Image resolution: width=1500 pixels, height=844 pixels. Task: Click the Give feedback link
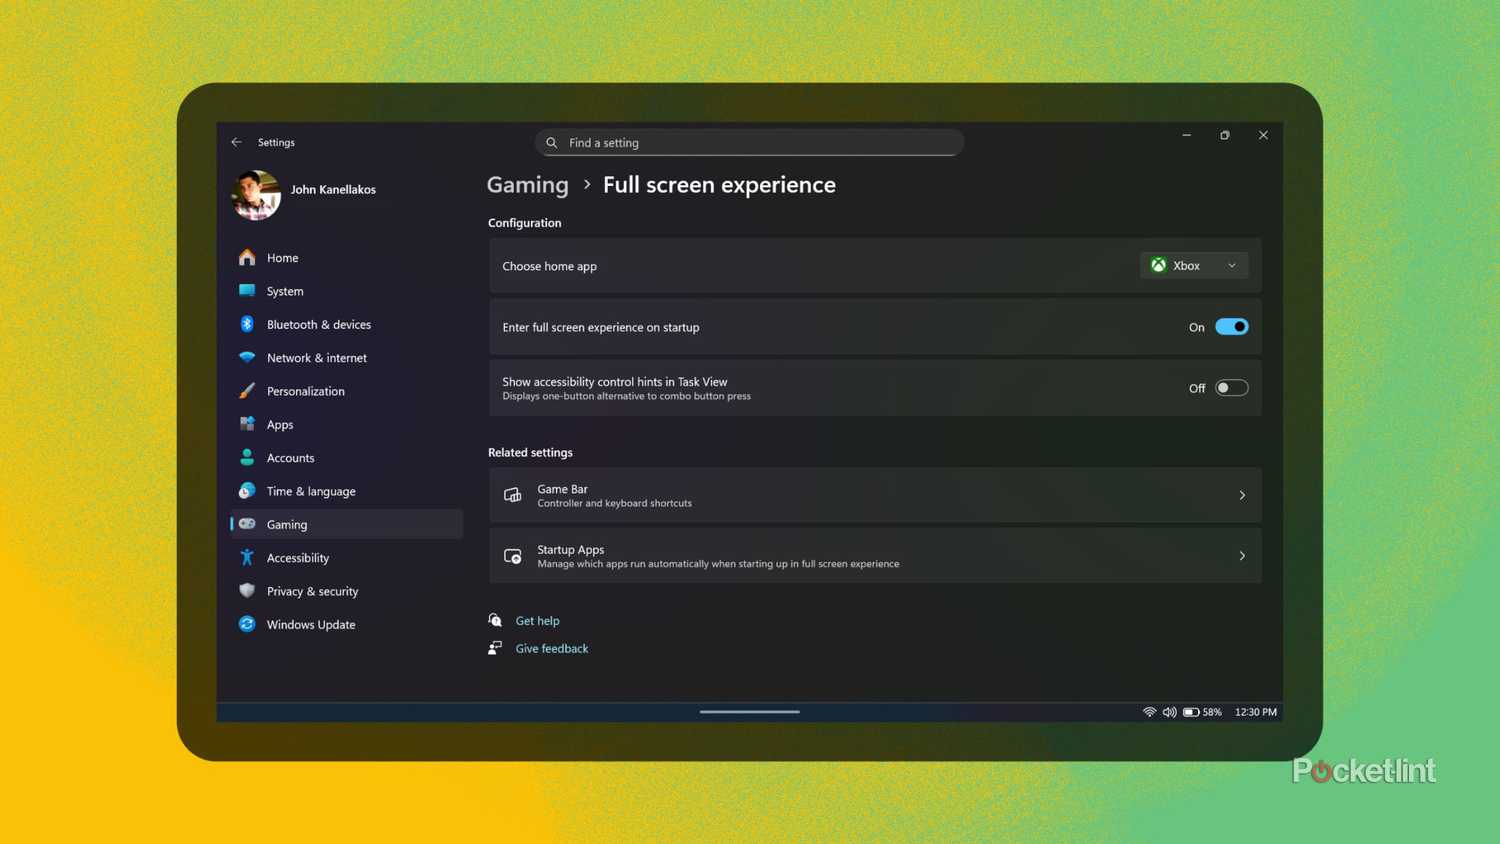pos(551,648)
